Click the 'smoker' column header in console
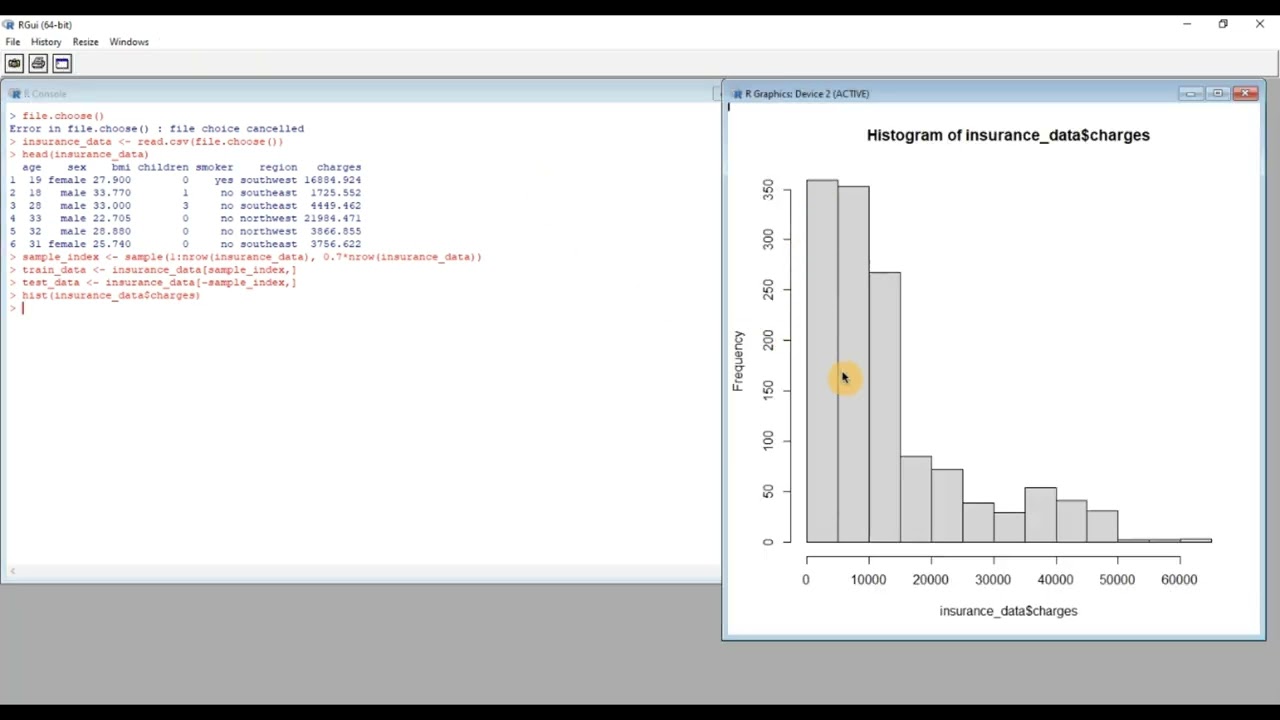 pyautogui.click(x=214, y=167)
